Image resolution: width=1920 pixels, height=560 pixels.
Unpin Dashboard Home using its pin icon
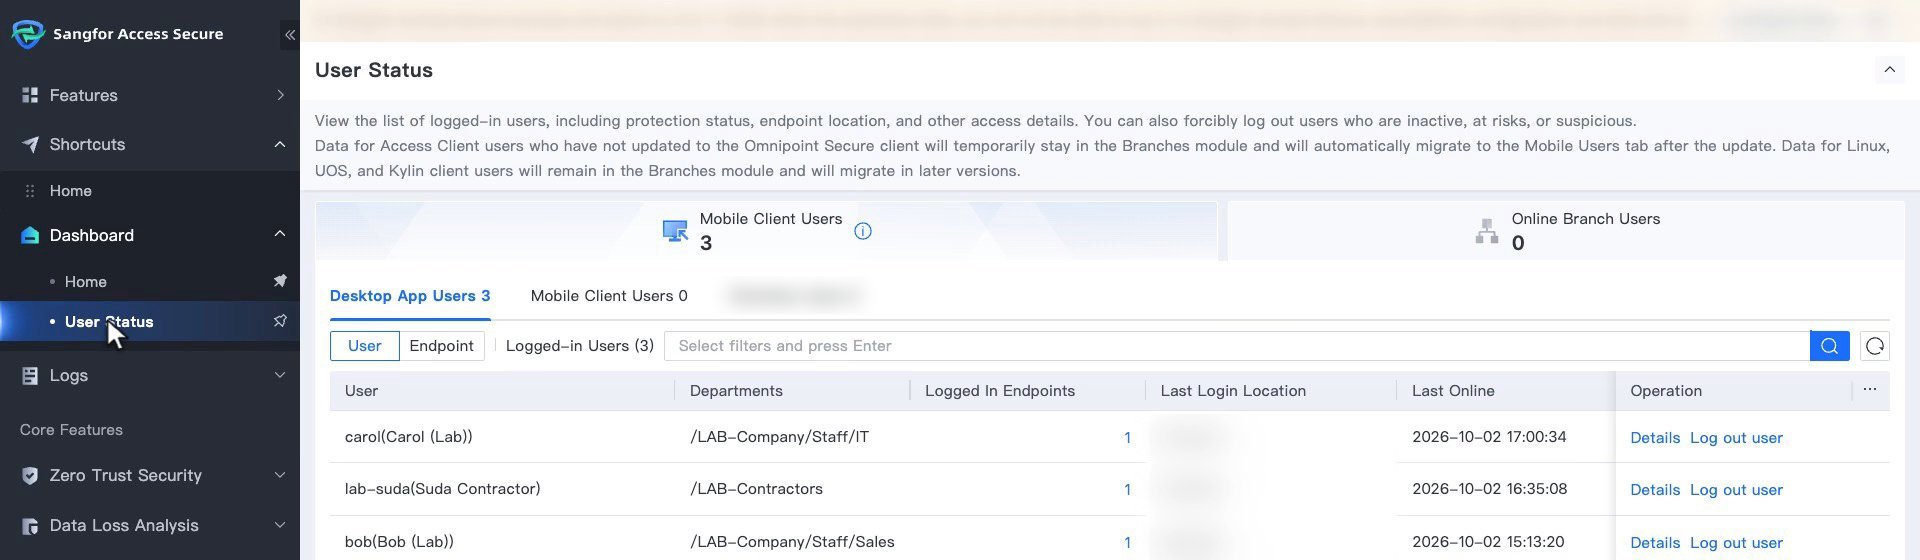(280, 281)
